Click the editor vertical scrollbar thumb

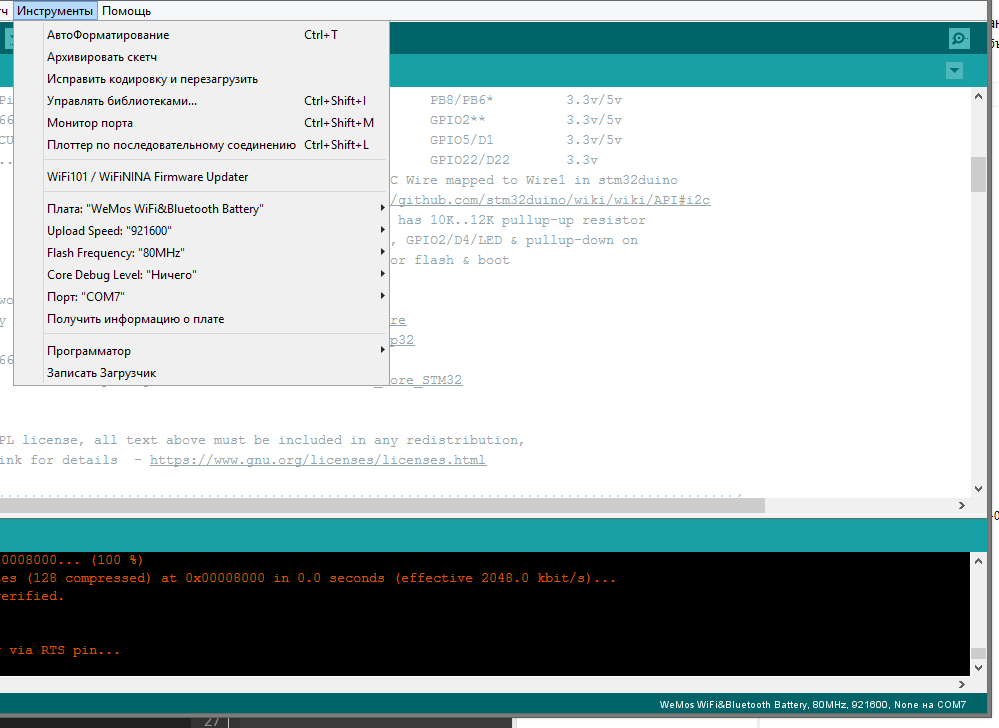point(979,174)
